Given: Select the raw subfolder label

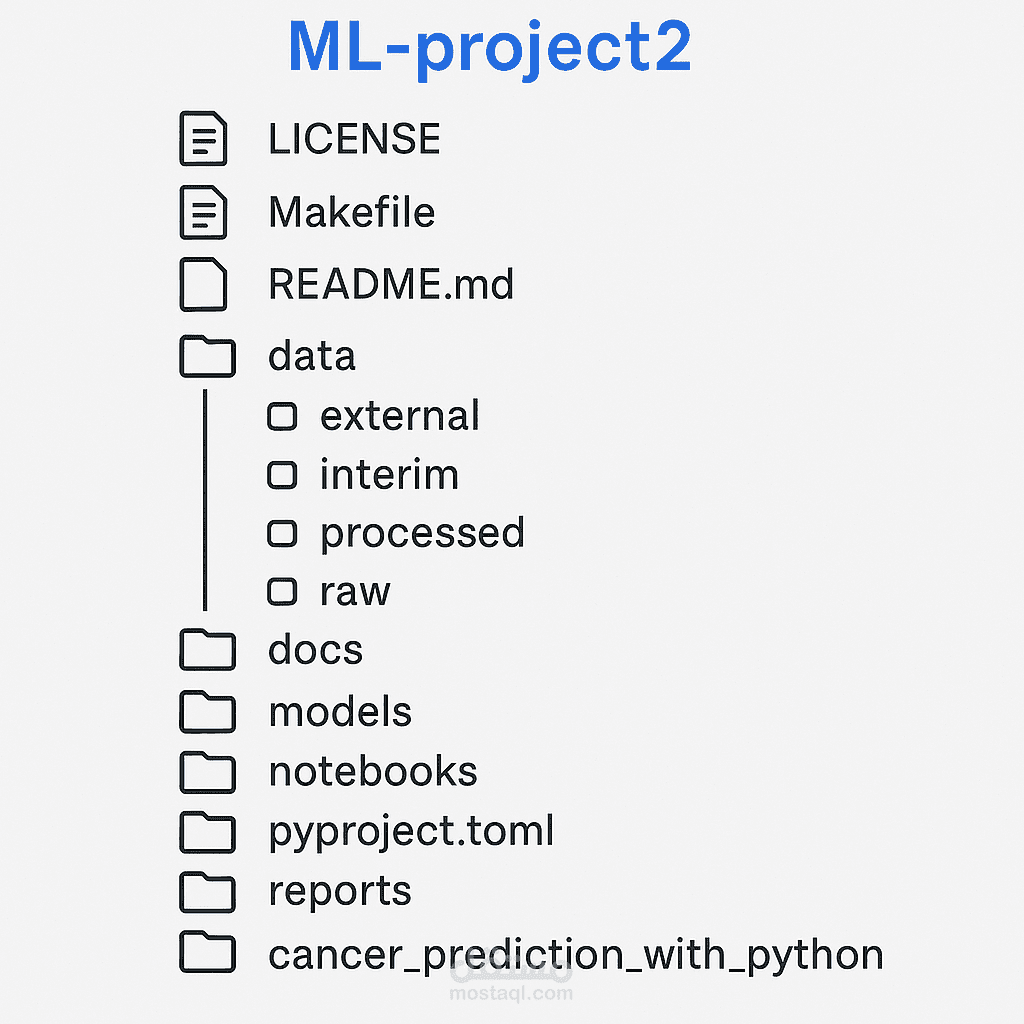Looking at the screenshot, I should click(x=354, y=592).
